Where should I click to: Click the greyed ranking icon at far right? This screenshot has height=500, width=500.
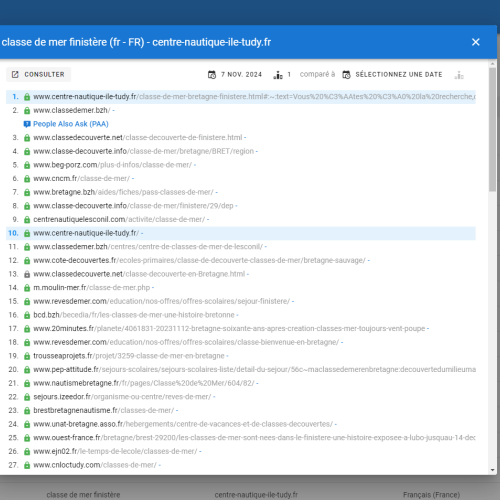[x=459, y=75]
